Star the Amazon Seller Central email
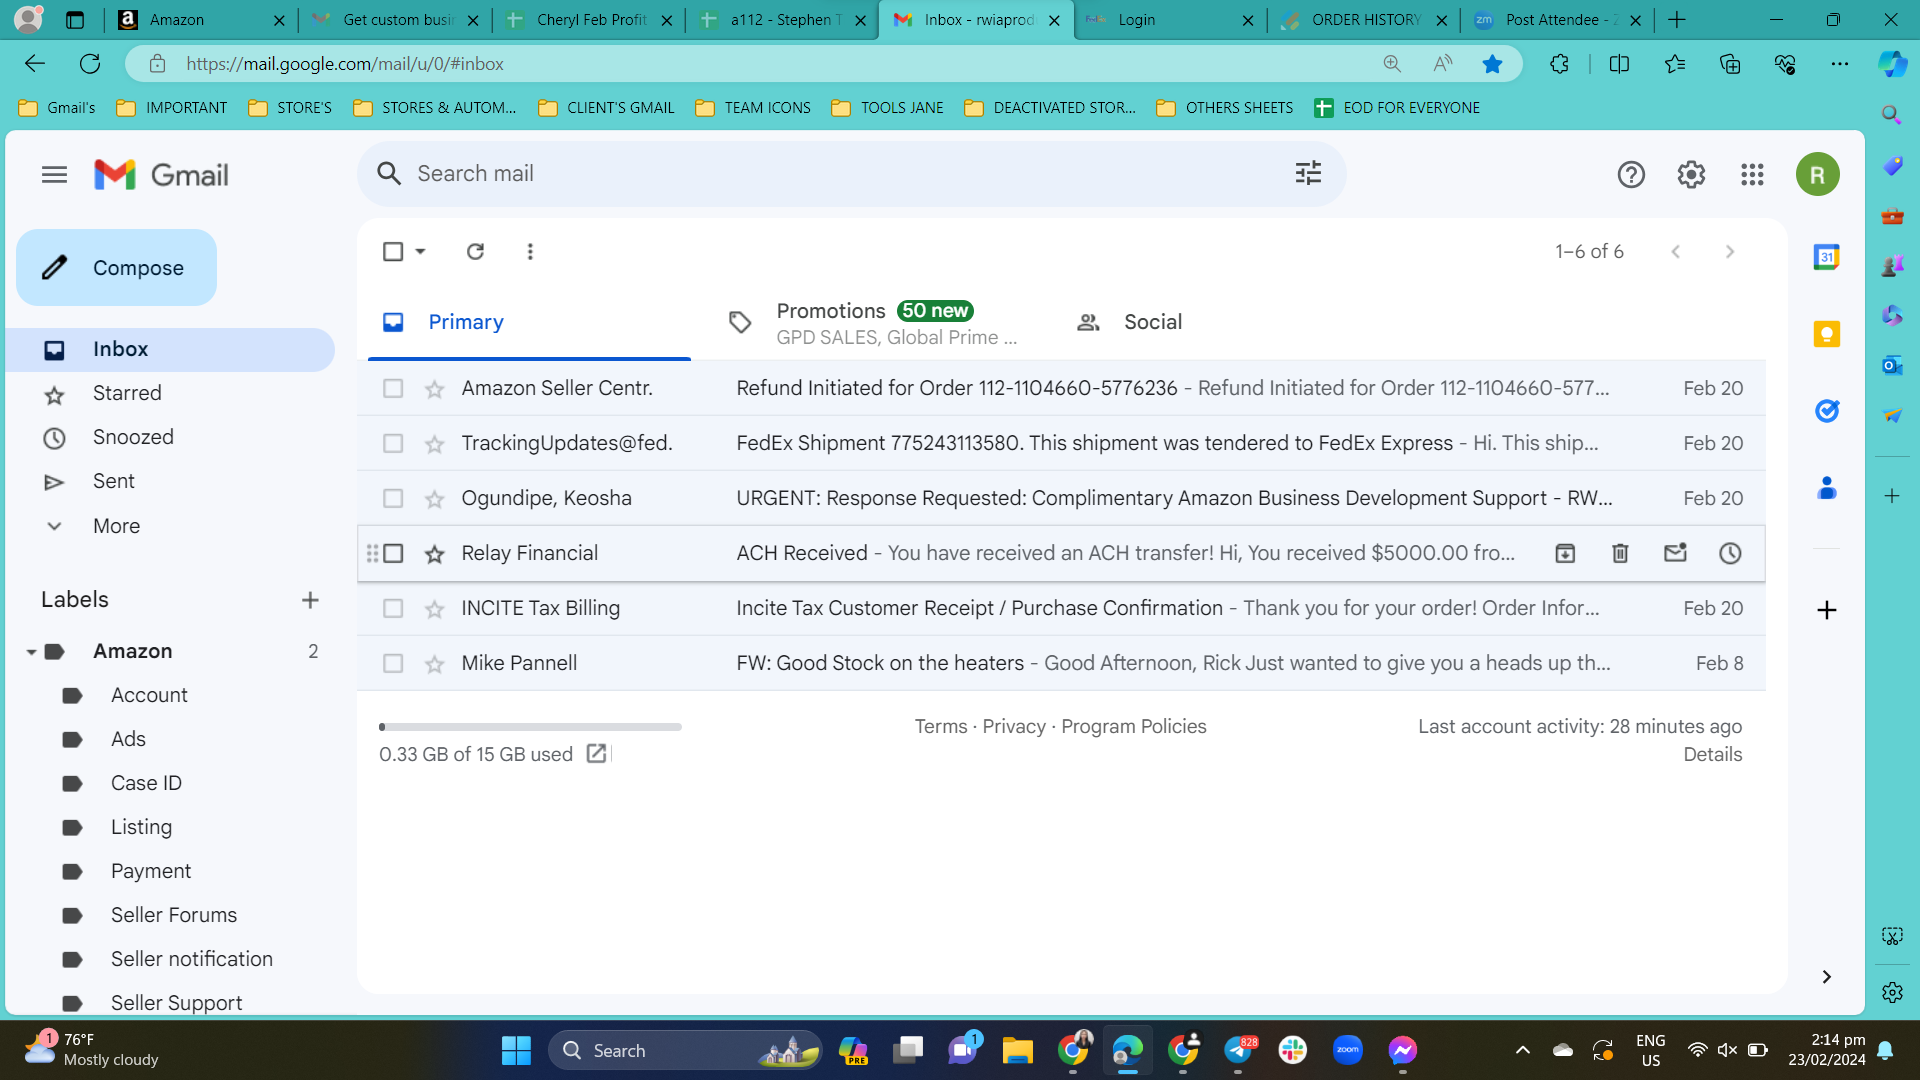The height and width of the screenshot is (1080, 1920). (x=434, y=388)
